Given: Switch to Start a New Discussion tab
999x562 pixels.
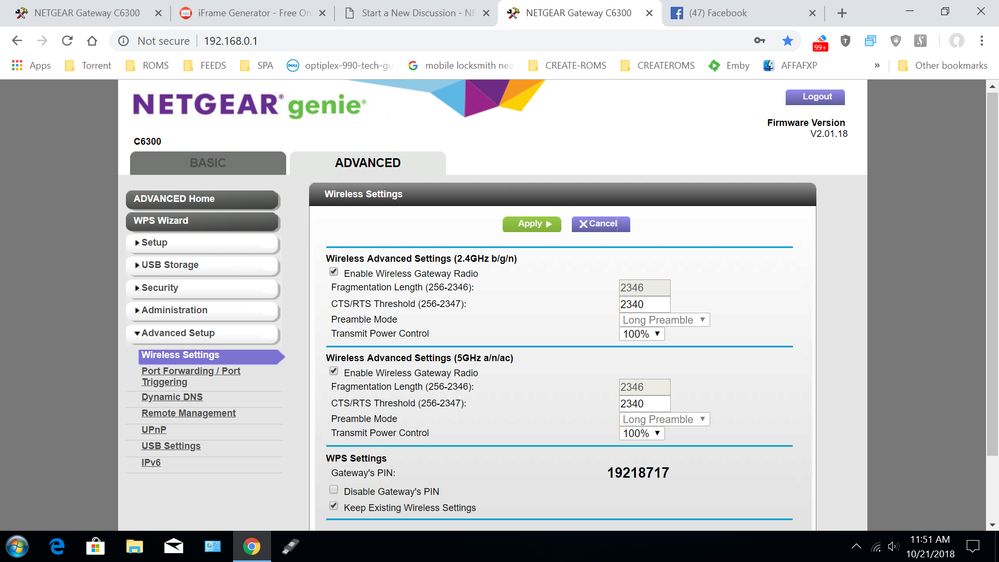Looking at the screenshot, I should click(417, 13).
